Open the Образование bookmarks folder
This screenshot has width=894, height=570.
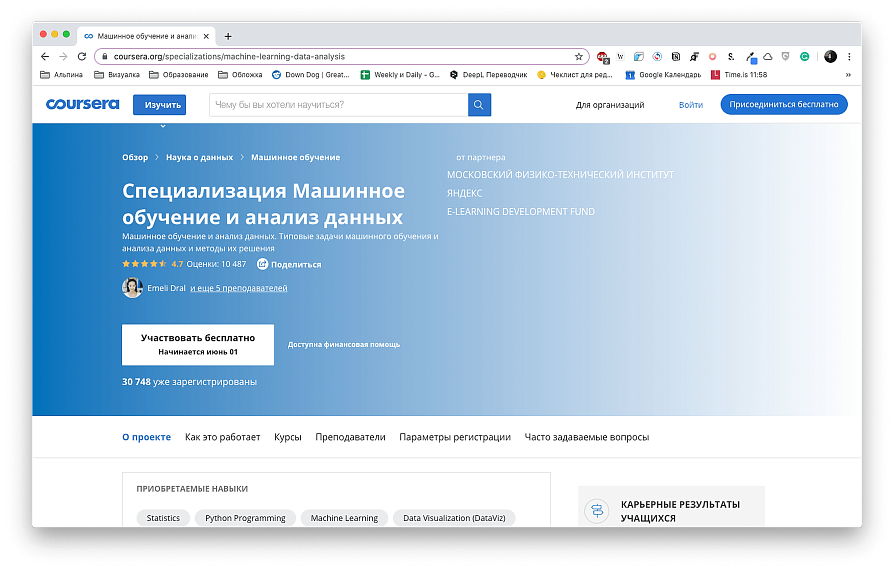(x=178, y=75)
